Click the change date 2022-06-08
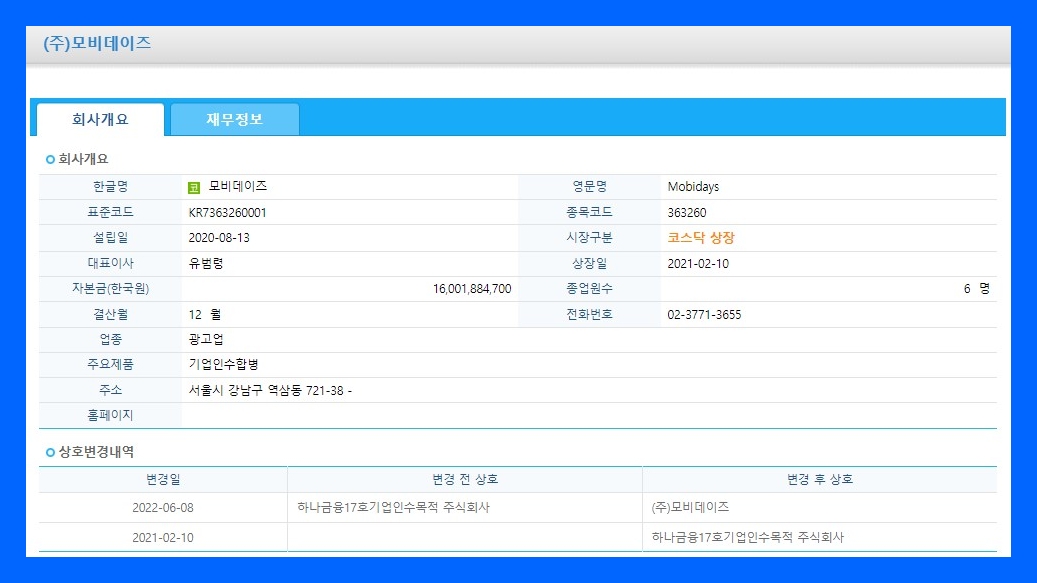 [163, 508]
